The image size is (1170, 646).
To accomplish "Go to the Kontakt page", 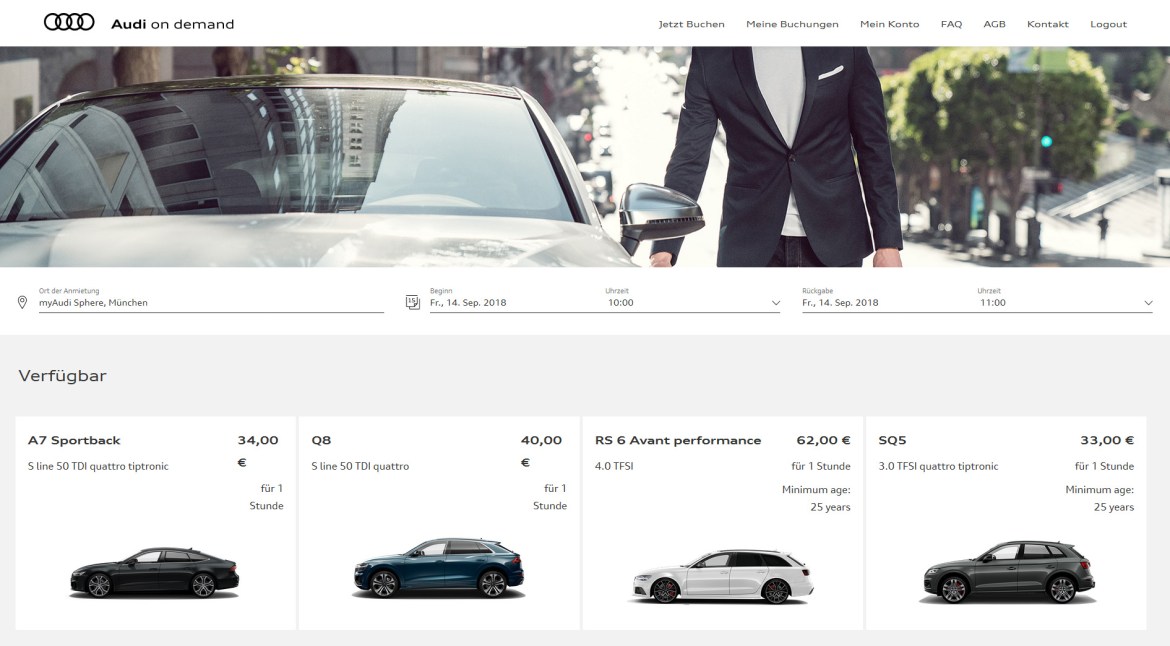I will click(1047, 24).
